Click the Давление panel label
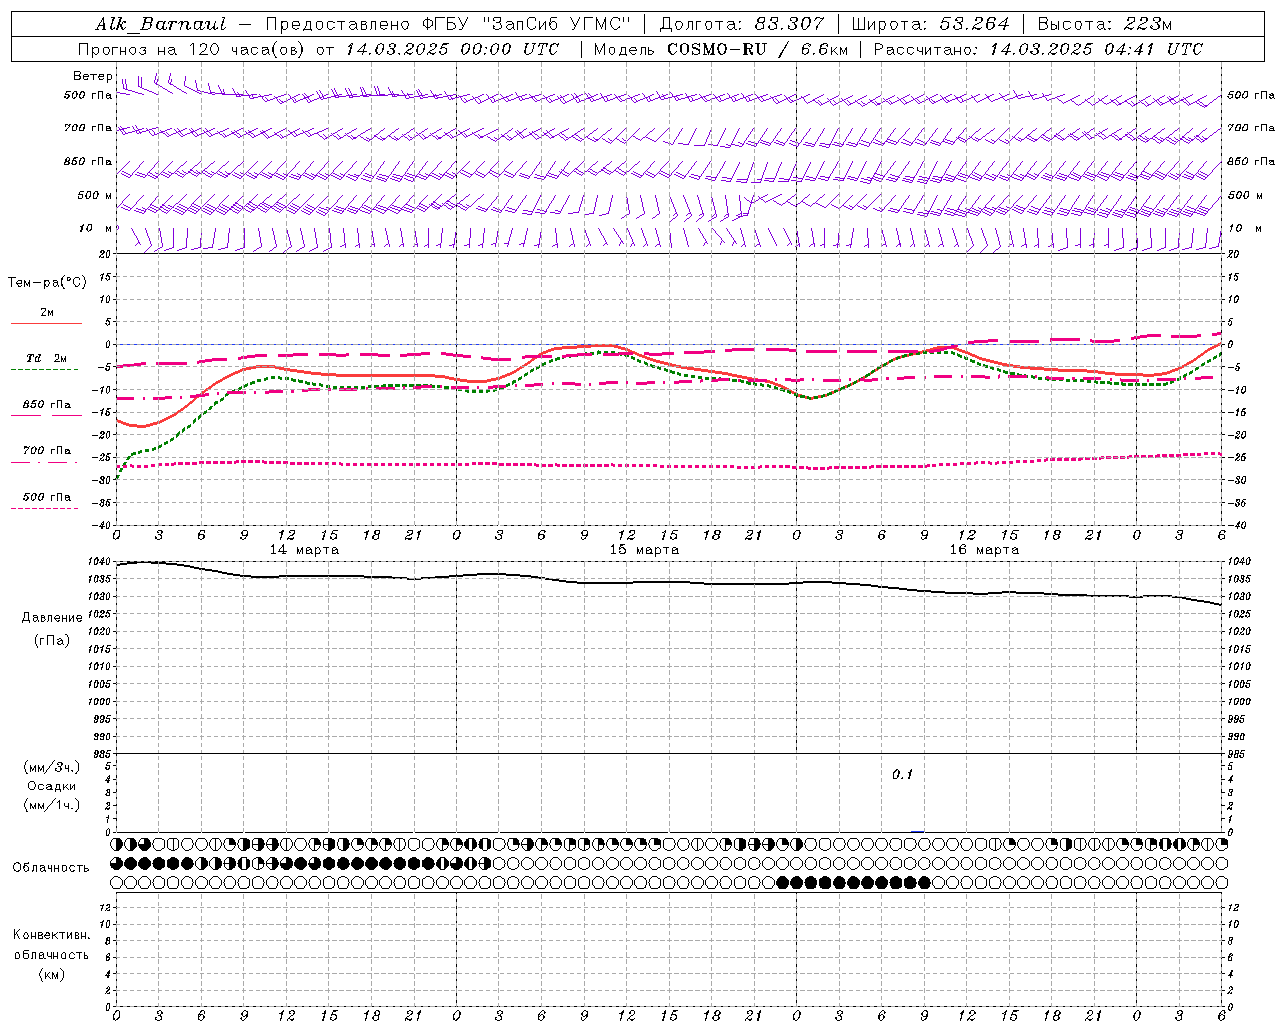1280x1024 pixels. pos(52,617)
